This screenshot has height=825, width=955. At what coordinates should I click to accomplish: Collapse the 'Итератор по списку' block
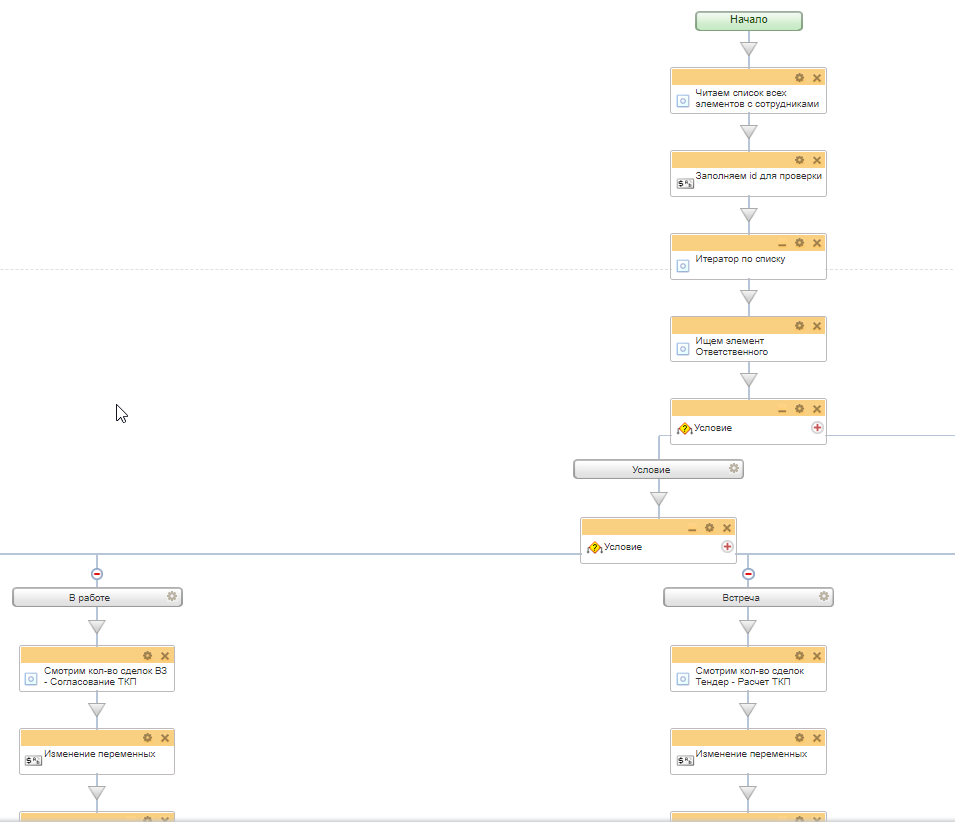point(782,243)
